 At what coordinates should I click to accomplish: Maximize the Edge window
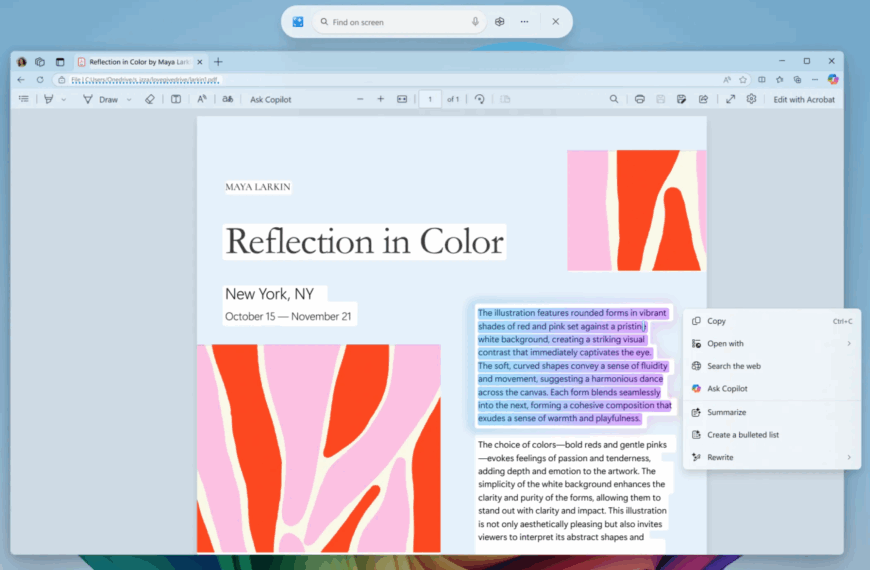pyautogui.click(x=807, y=61)
